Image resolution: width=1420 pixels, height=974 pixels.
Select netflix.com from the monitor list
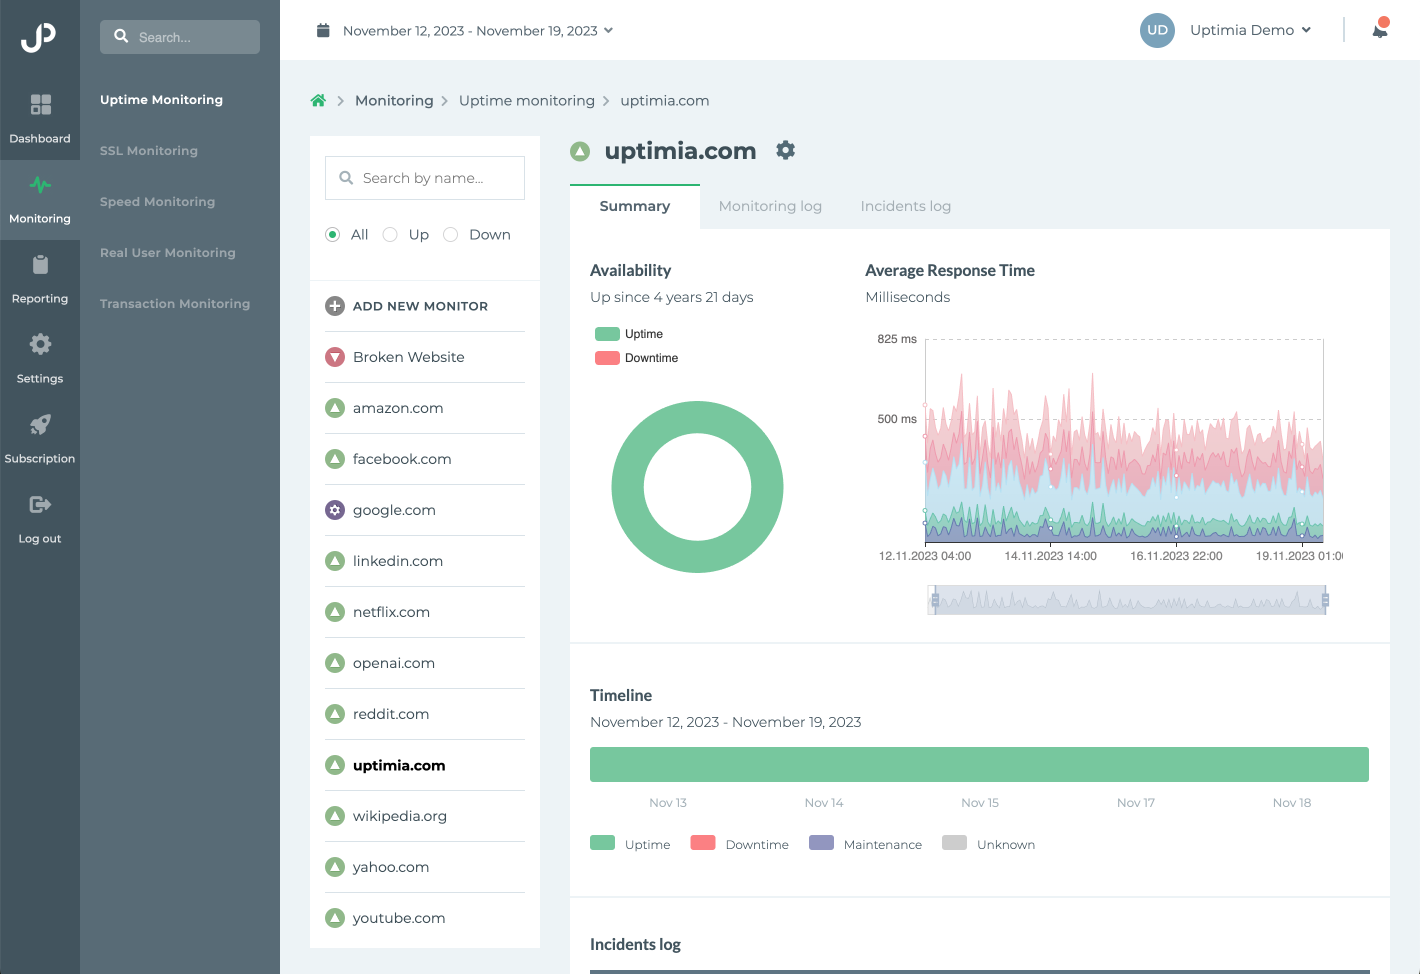tap(391, 612)
